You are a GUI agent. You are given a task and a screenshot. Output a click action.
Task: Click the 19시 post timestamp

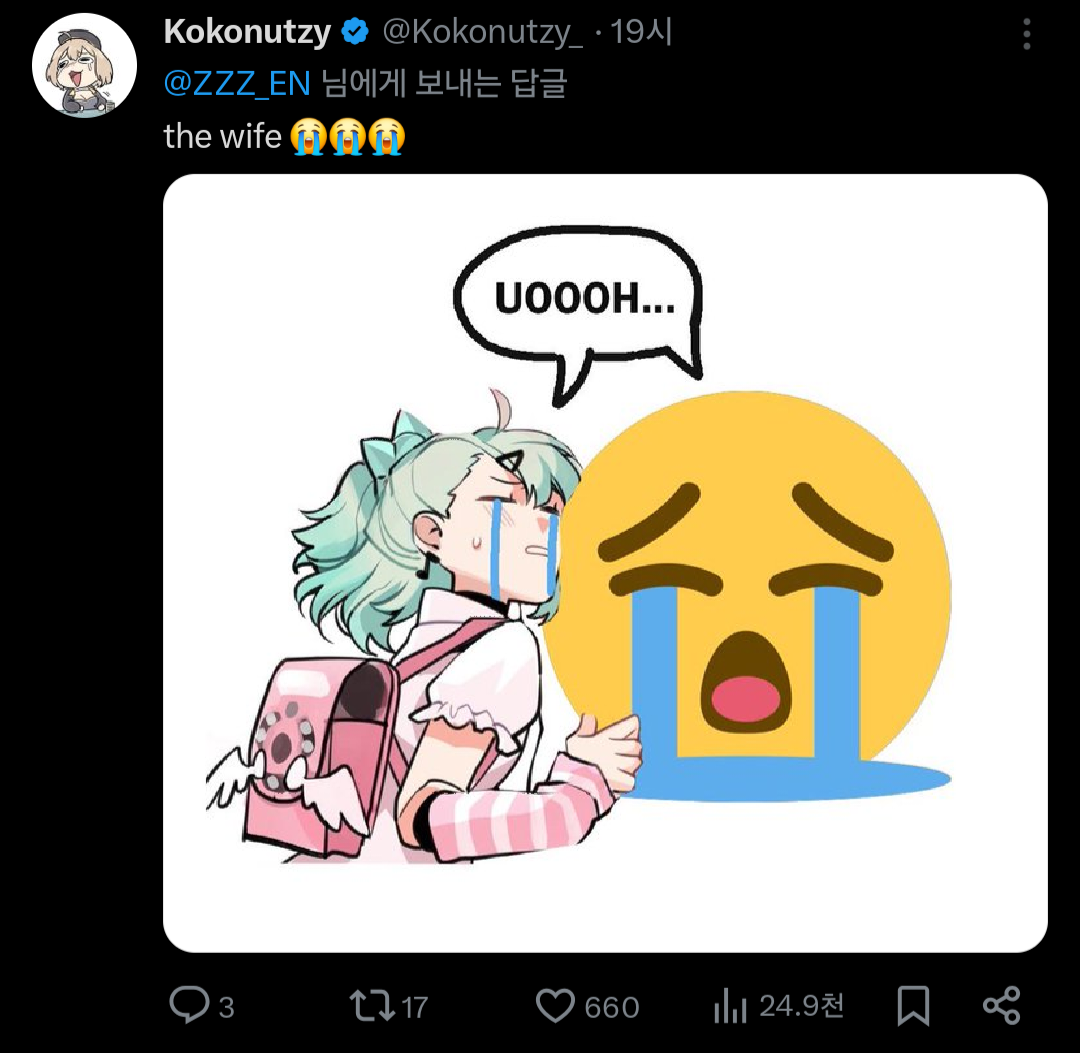(x=641, y=33)
